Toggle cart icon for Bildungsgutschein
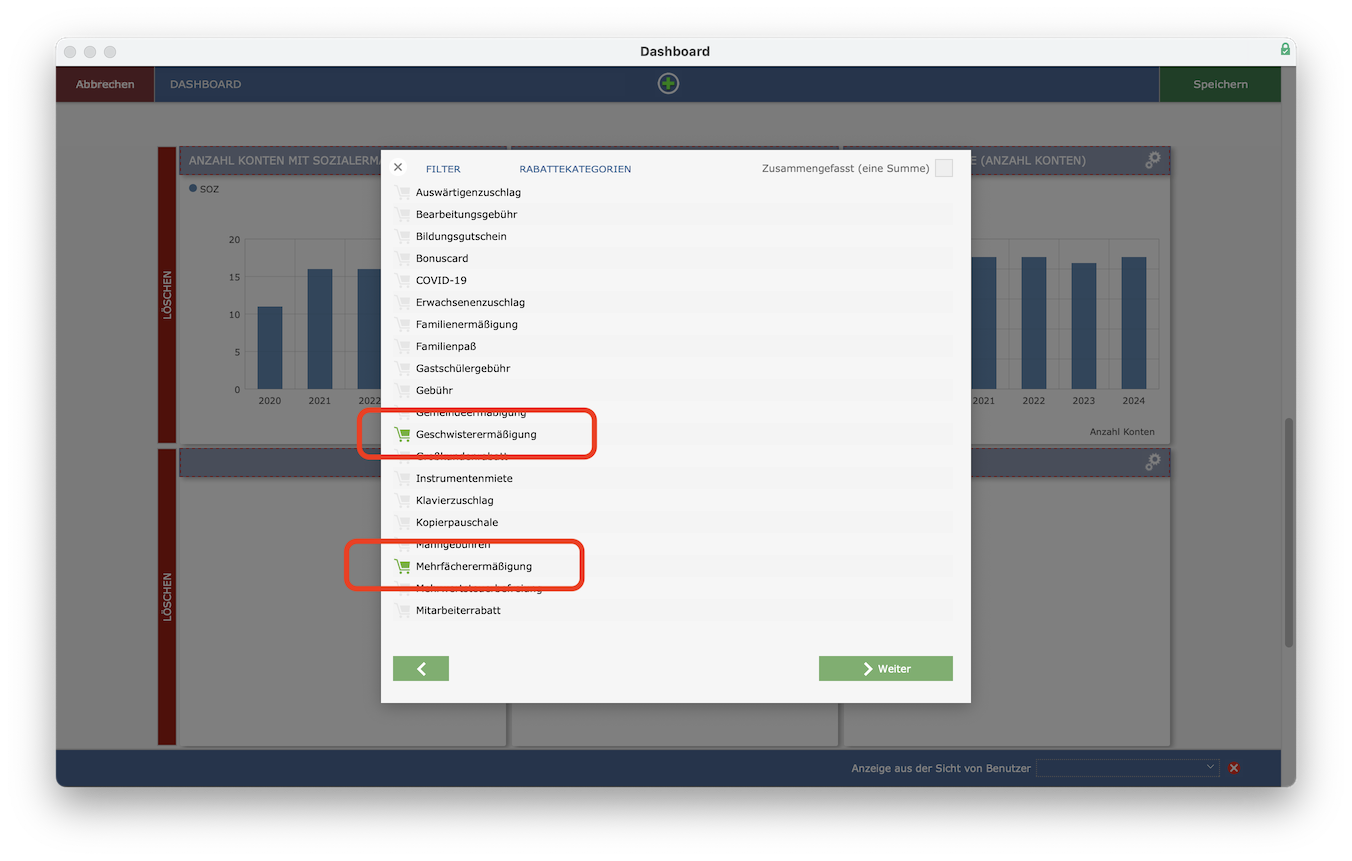Screen dimensions: 1352x861 coord(402,236)
